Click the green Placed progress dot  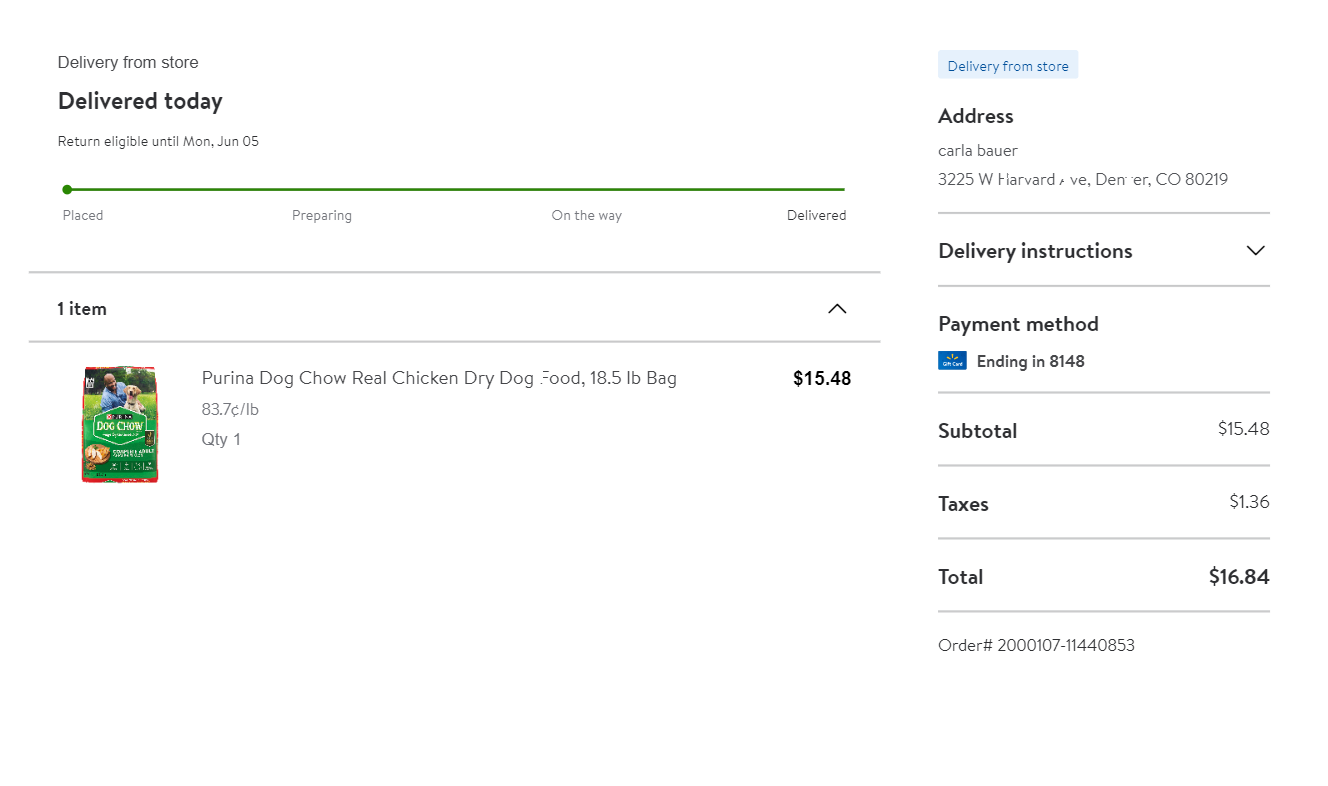coord(67,189)
